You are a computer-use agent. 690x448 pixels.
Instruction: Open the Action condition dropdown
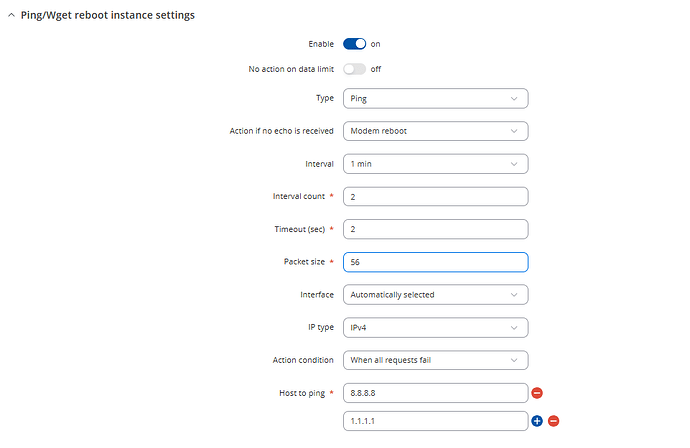click(x=435, y=360)
